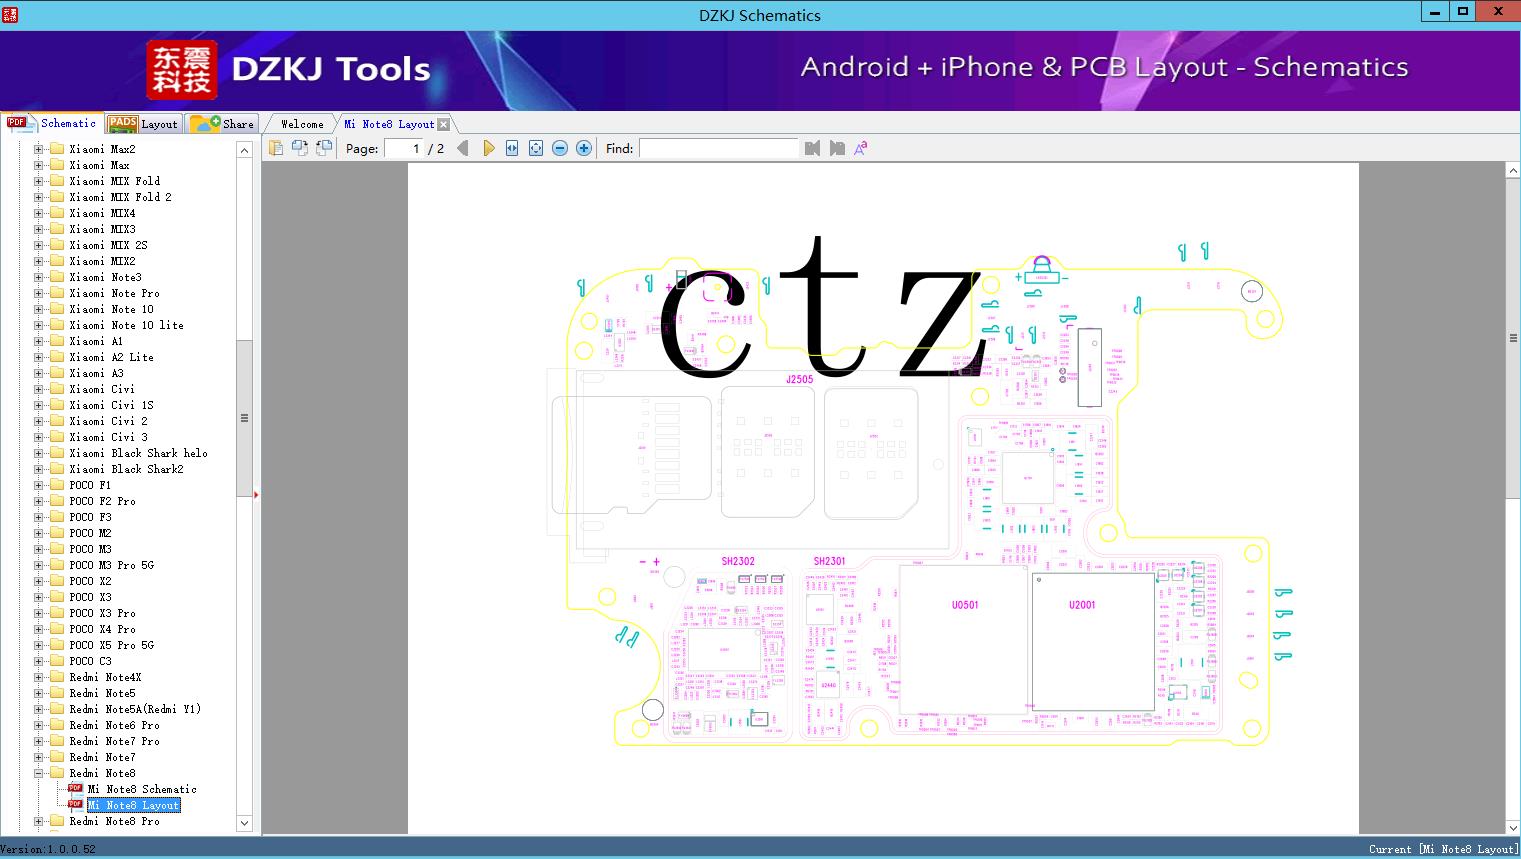
Task: Find the previous search match
Action: click(812, 148)
